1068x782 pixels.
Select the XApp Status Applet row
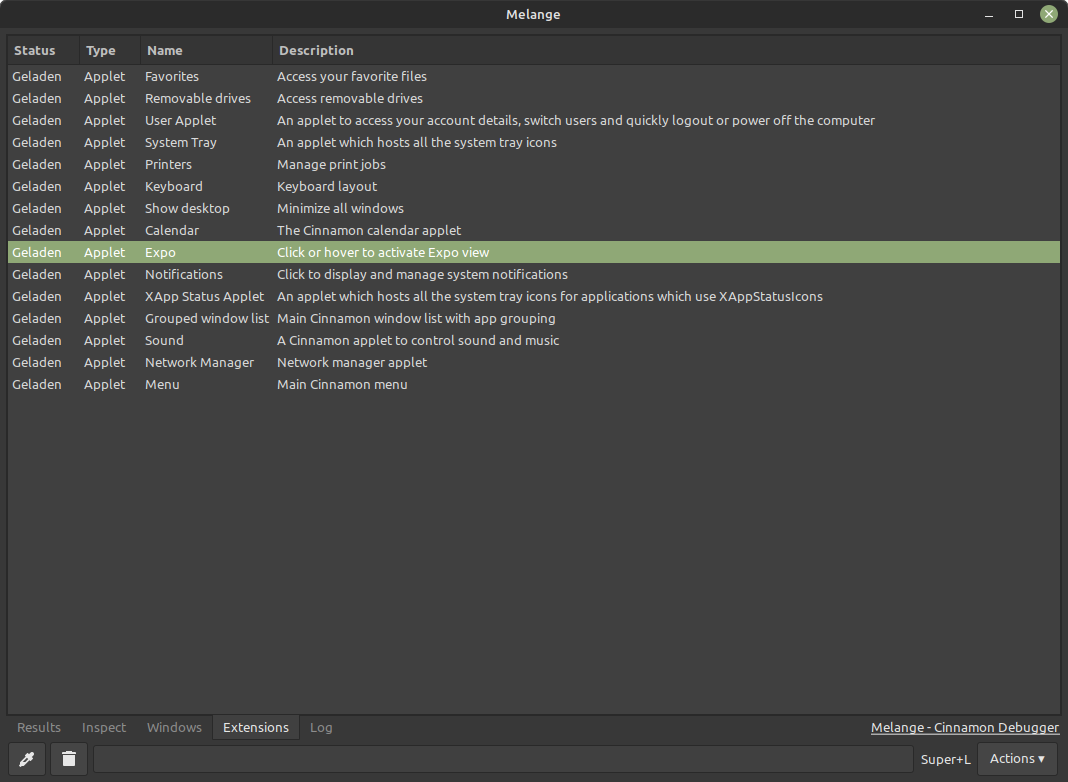point(534,296)
